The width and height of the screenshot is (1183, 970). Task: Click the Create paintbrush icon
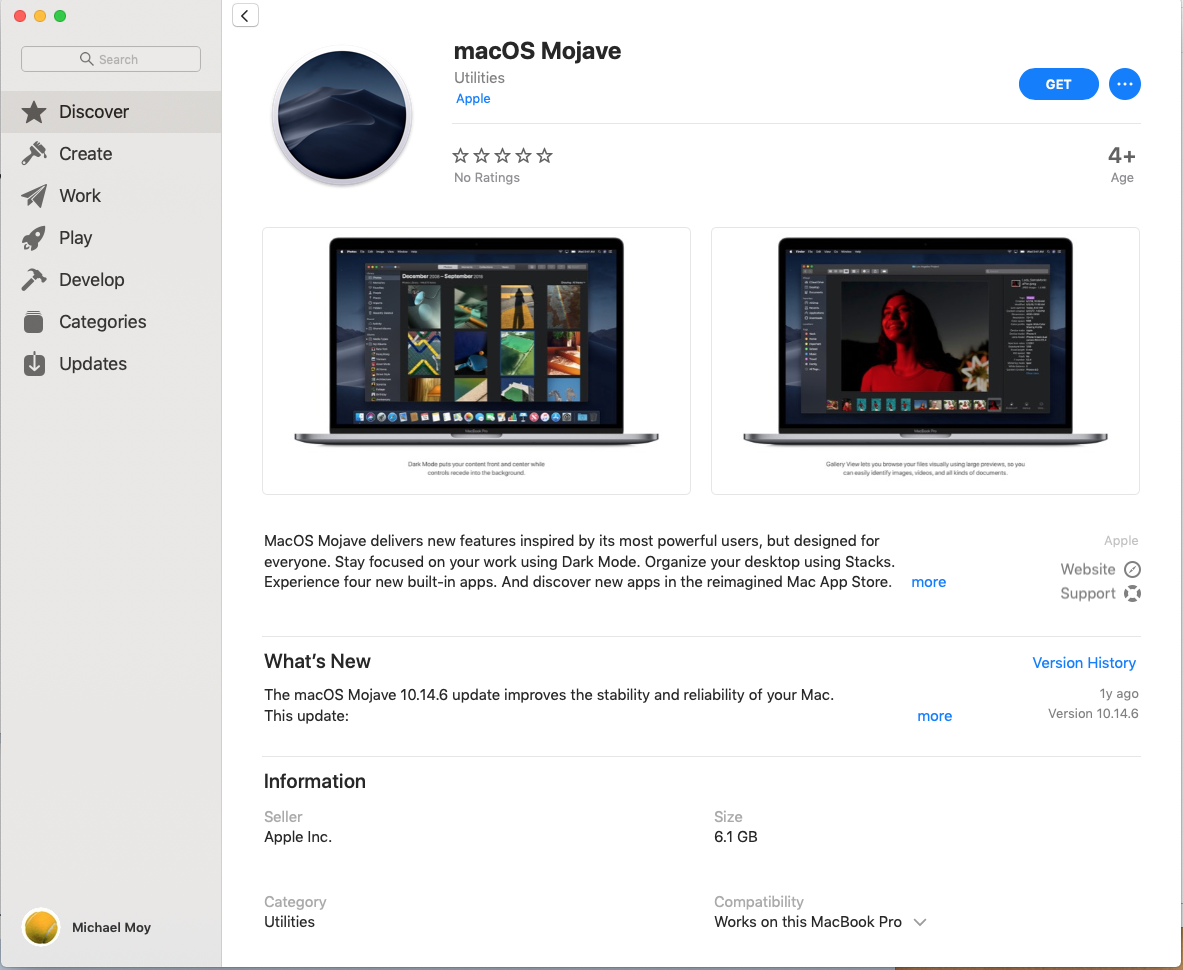click(34, 154)
